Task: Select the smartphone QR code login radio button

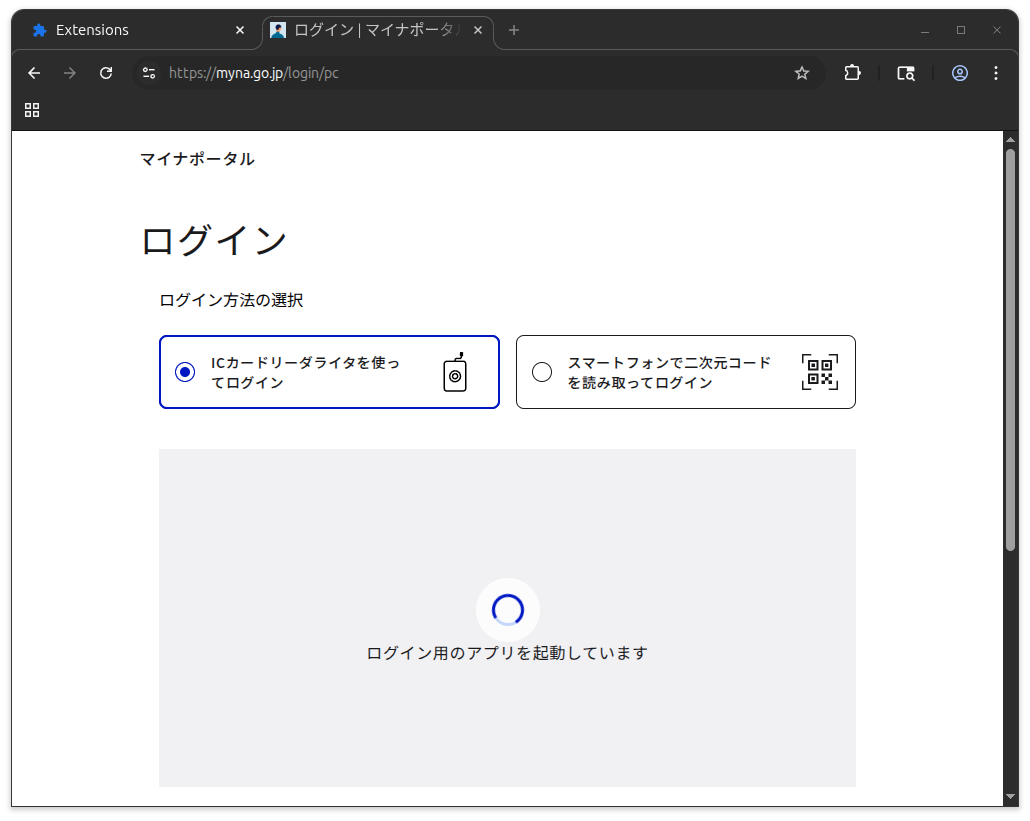Action: click(x=542, y=372)
